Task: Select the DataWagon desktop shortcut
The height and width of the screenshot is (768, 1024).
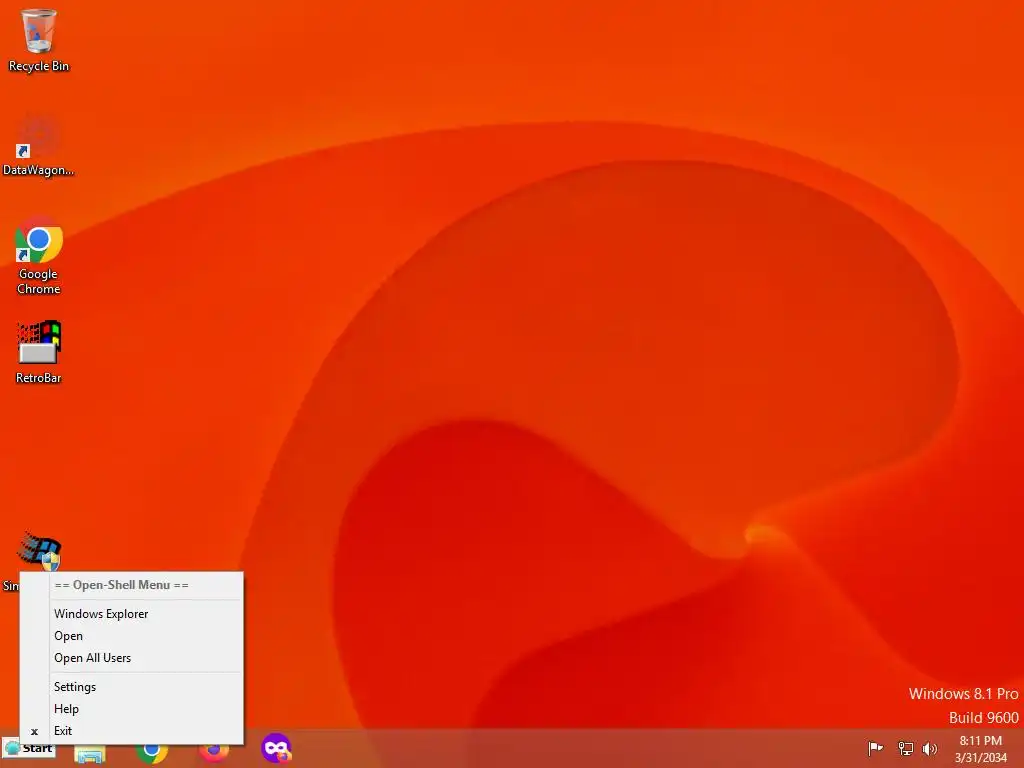Action: [x=39, y=145]
